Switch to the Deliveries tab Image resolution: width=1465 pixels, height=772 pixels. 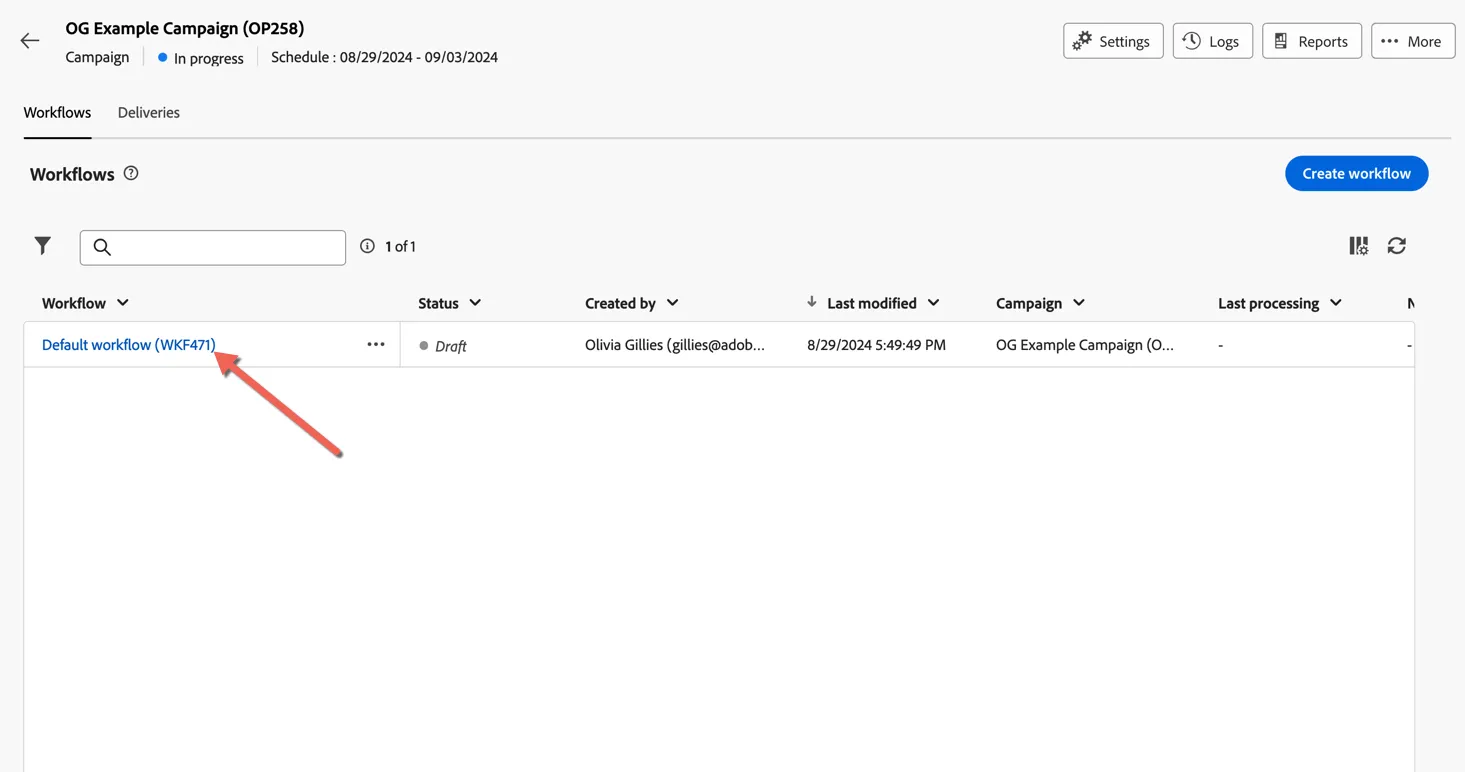click(x=149, y=113)
